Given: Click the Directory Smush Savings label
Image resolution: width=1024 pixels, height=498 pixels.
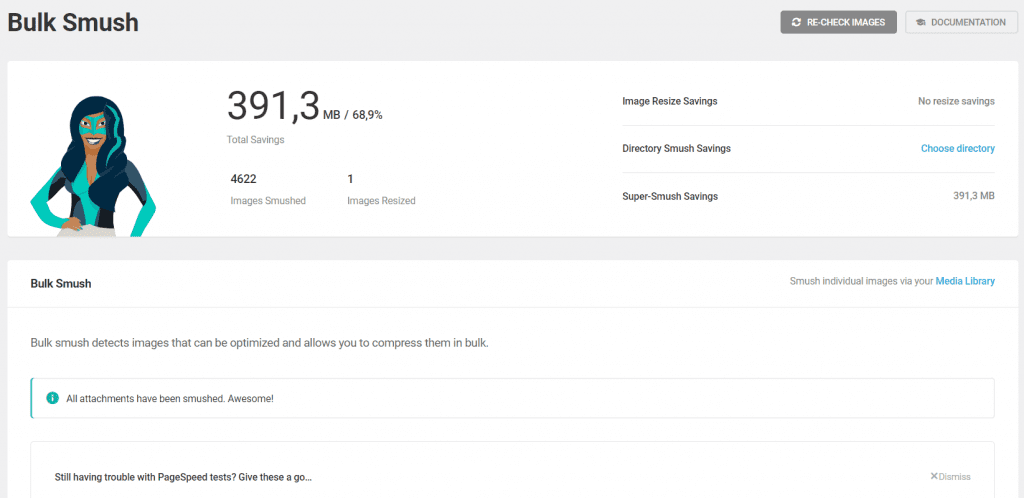Looking at the screenshot, I should coord(677,148).
